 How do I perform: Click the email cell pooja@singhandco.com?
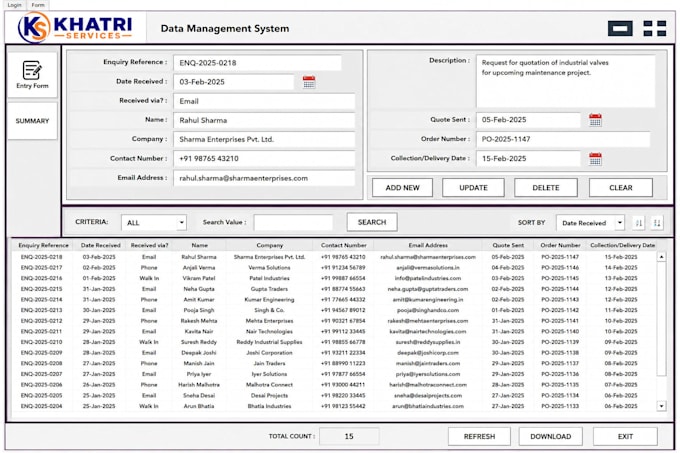pos(428,310)
